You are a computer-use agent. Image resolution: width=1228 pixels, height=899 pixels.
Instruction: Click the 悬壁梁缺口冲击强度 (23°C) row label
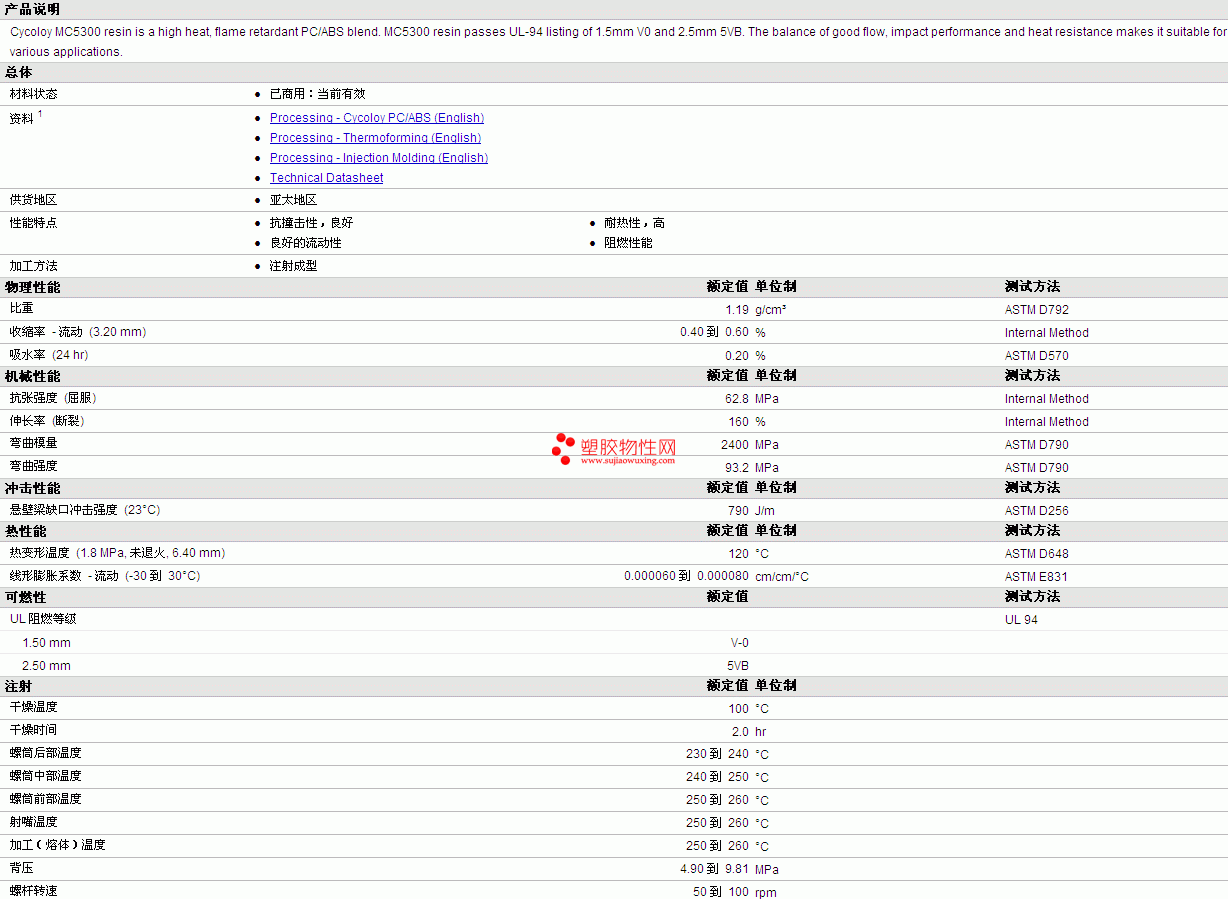[85, 510]
